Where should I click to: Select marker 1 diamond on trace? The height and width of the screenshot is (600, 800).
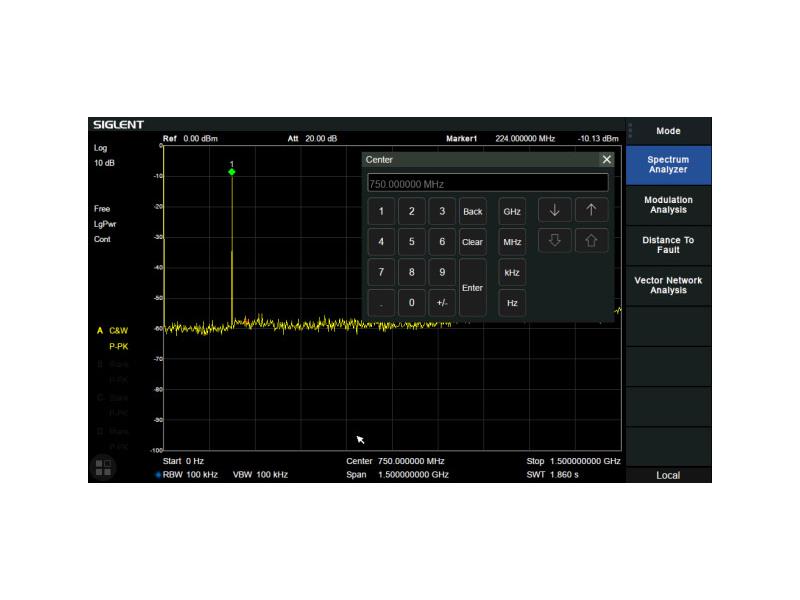232,172
